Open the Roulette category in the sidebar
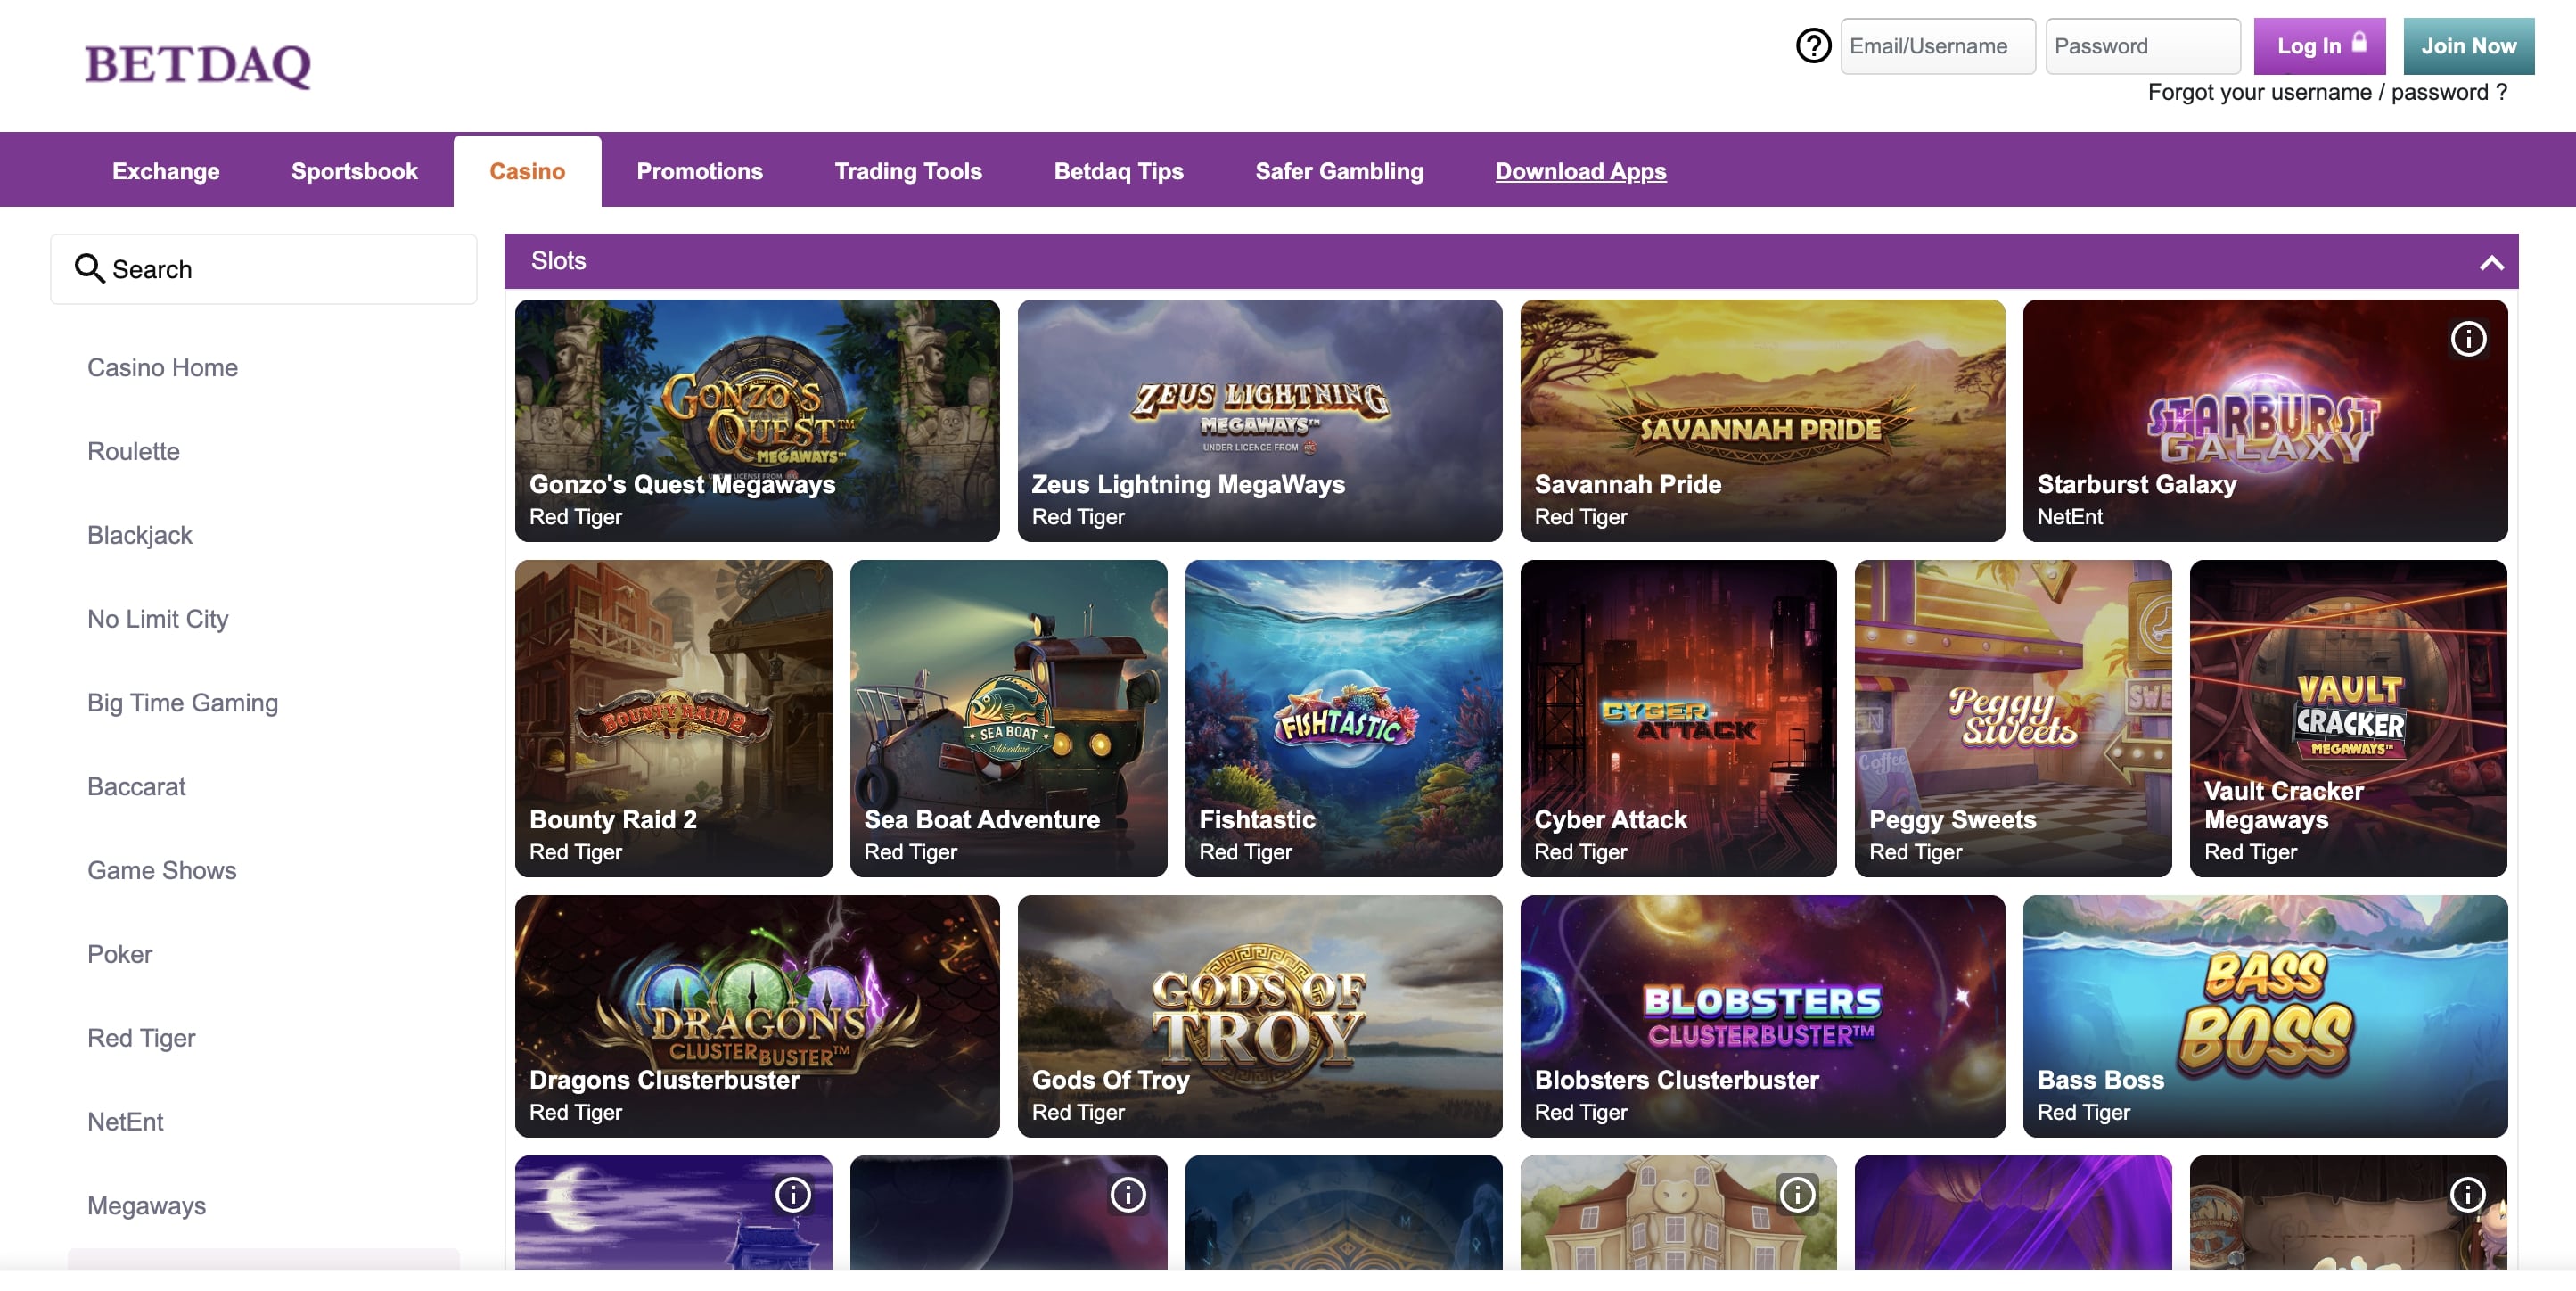Screen dimensions: 2576x1291 click(x=133, y=451)
